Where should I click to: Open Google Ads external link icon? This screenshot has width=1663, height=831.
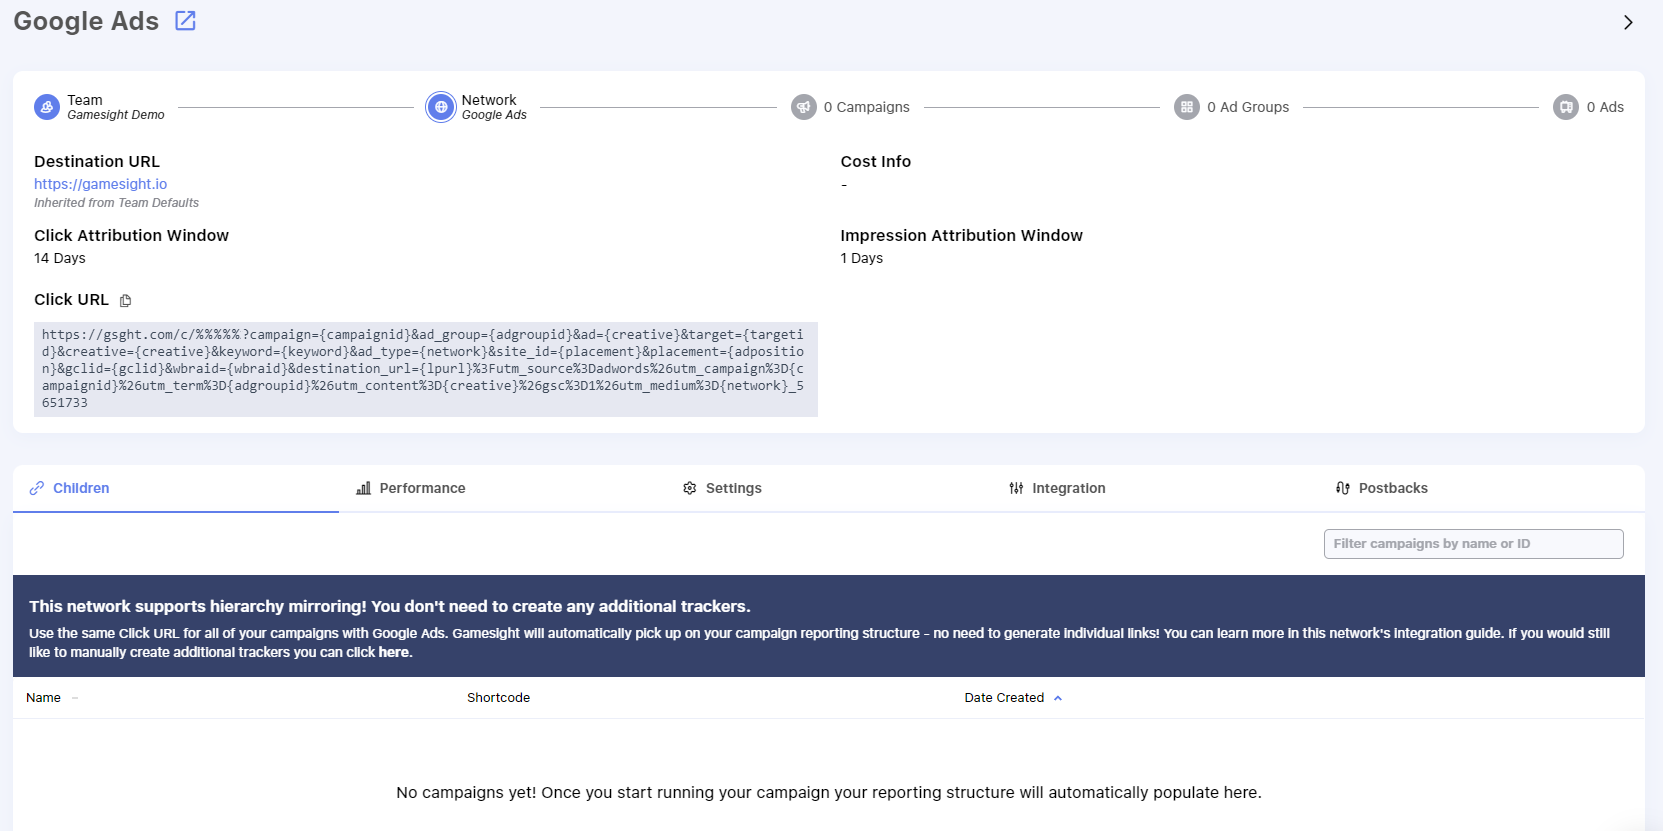coord(185,21)
